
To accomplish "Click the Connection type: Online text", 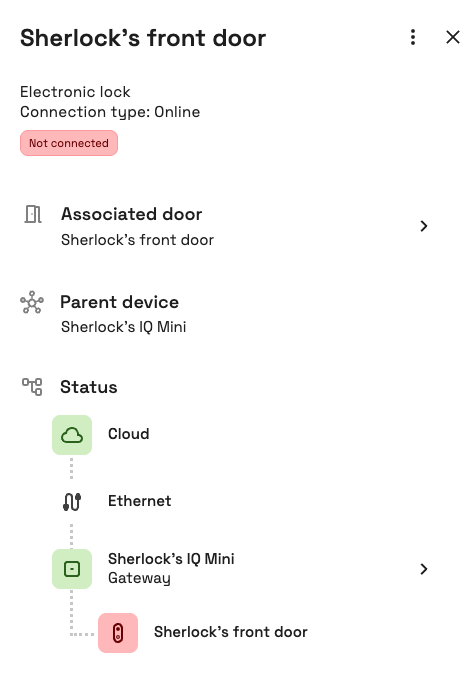I will tap(110, 112).
